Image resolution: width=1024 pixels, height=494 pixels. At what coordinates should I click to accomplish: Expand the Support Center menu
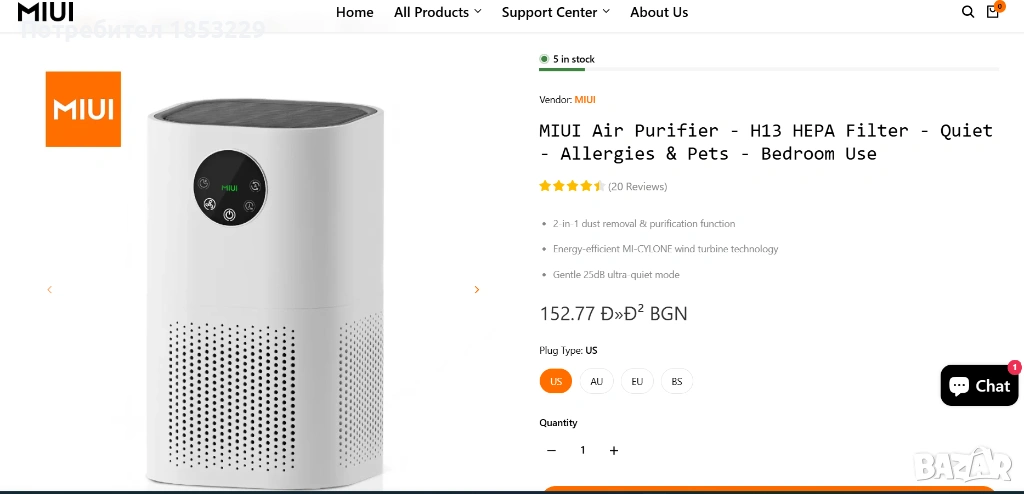coord(556,12)
